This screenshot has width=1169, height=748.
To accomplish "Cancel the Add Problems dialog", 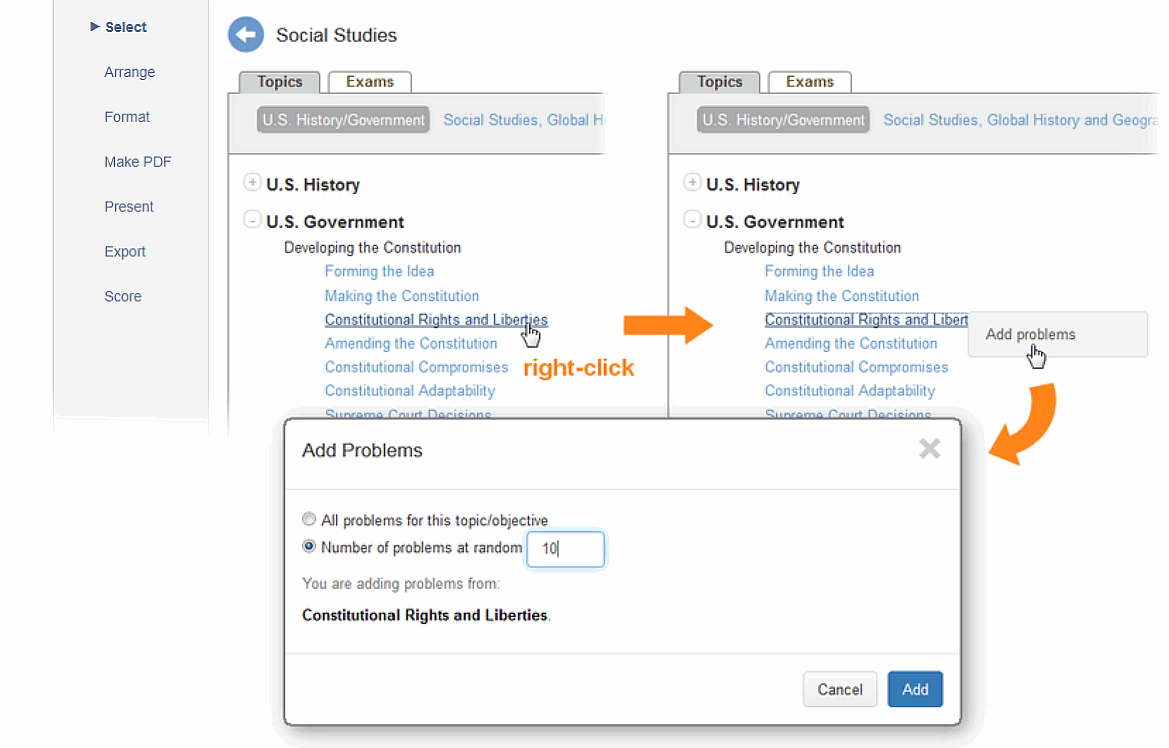I will [839, 689].
